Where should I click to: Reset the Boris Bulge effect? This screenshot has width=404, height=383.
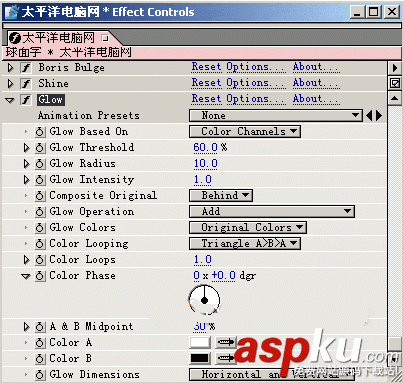(x=206, y=67)
